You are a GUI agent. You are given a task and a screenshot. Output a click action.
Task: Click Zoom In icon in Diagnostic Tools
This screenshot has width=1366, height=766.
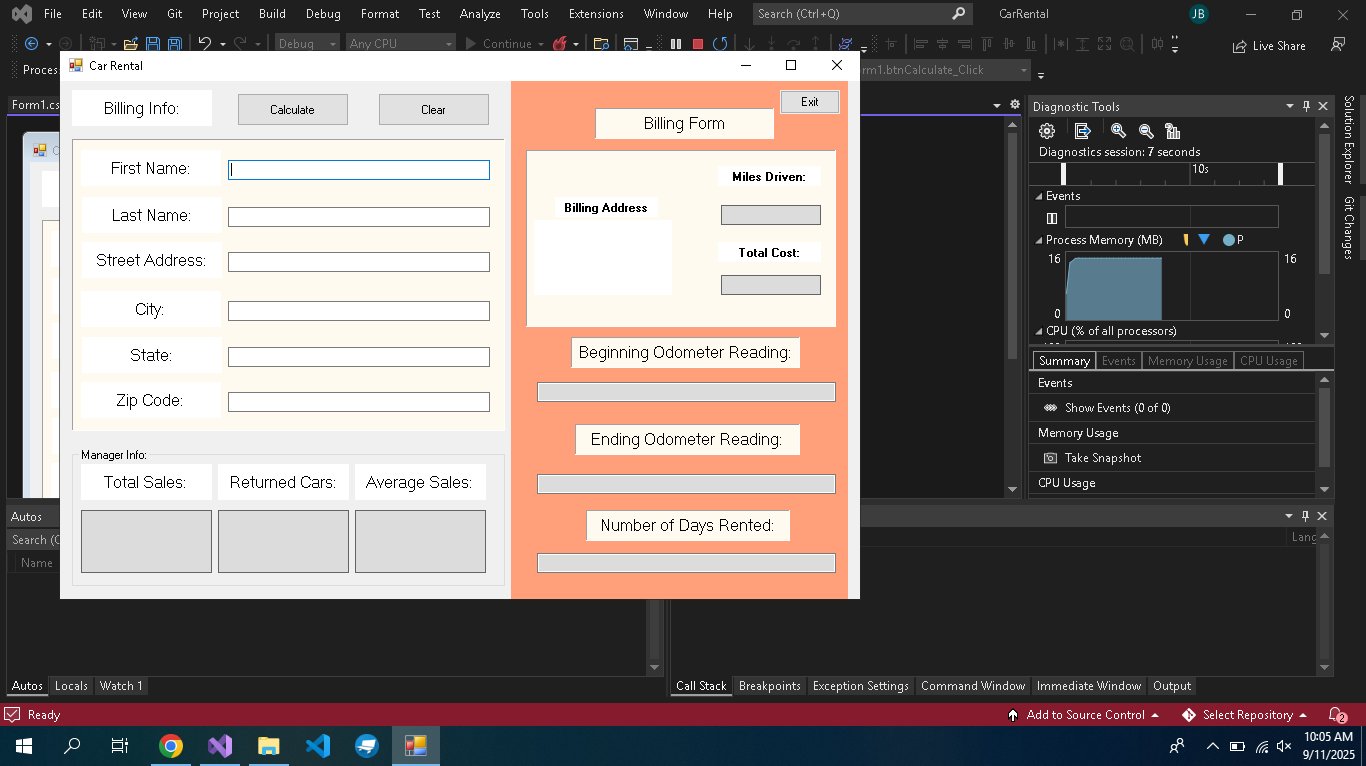pyautogui.click(x=1118, y=131)
